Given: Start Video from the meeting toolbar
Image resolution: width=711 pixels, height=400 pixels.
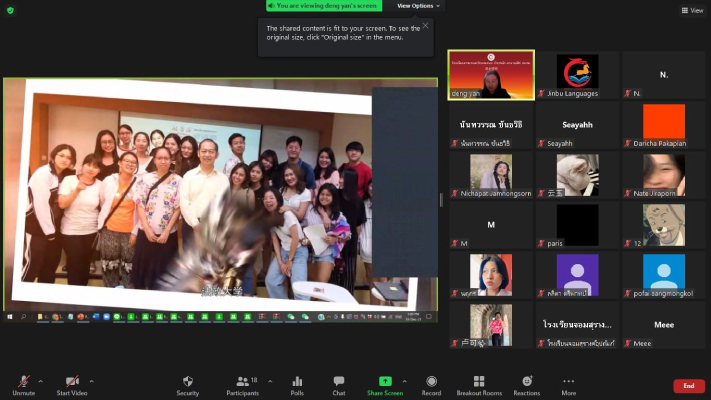Looking at the screenshot, I should [72, 383].
